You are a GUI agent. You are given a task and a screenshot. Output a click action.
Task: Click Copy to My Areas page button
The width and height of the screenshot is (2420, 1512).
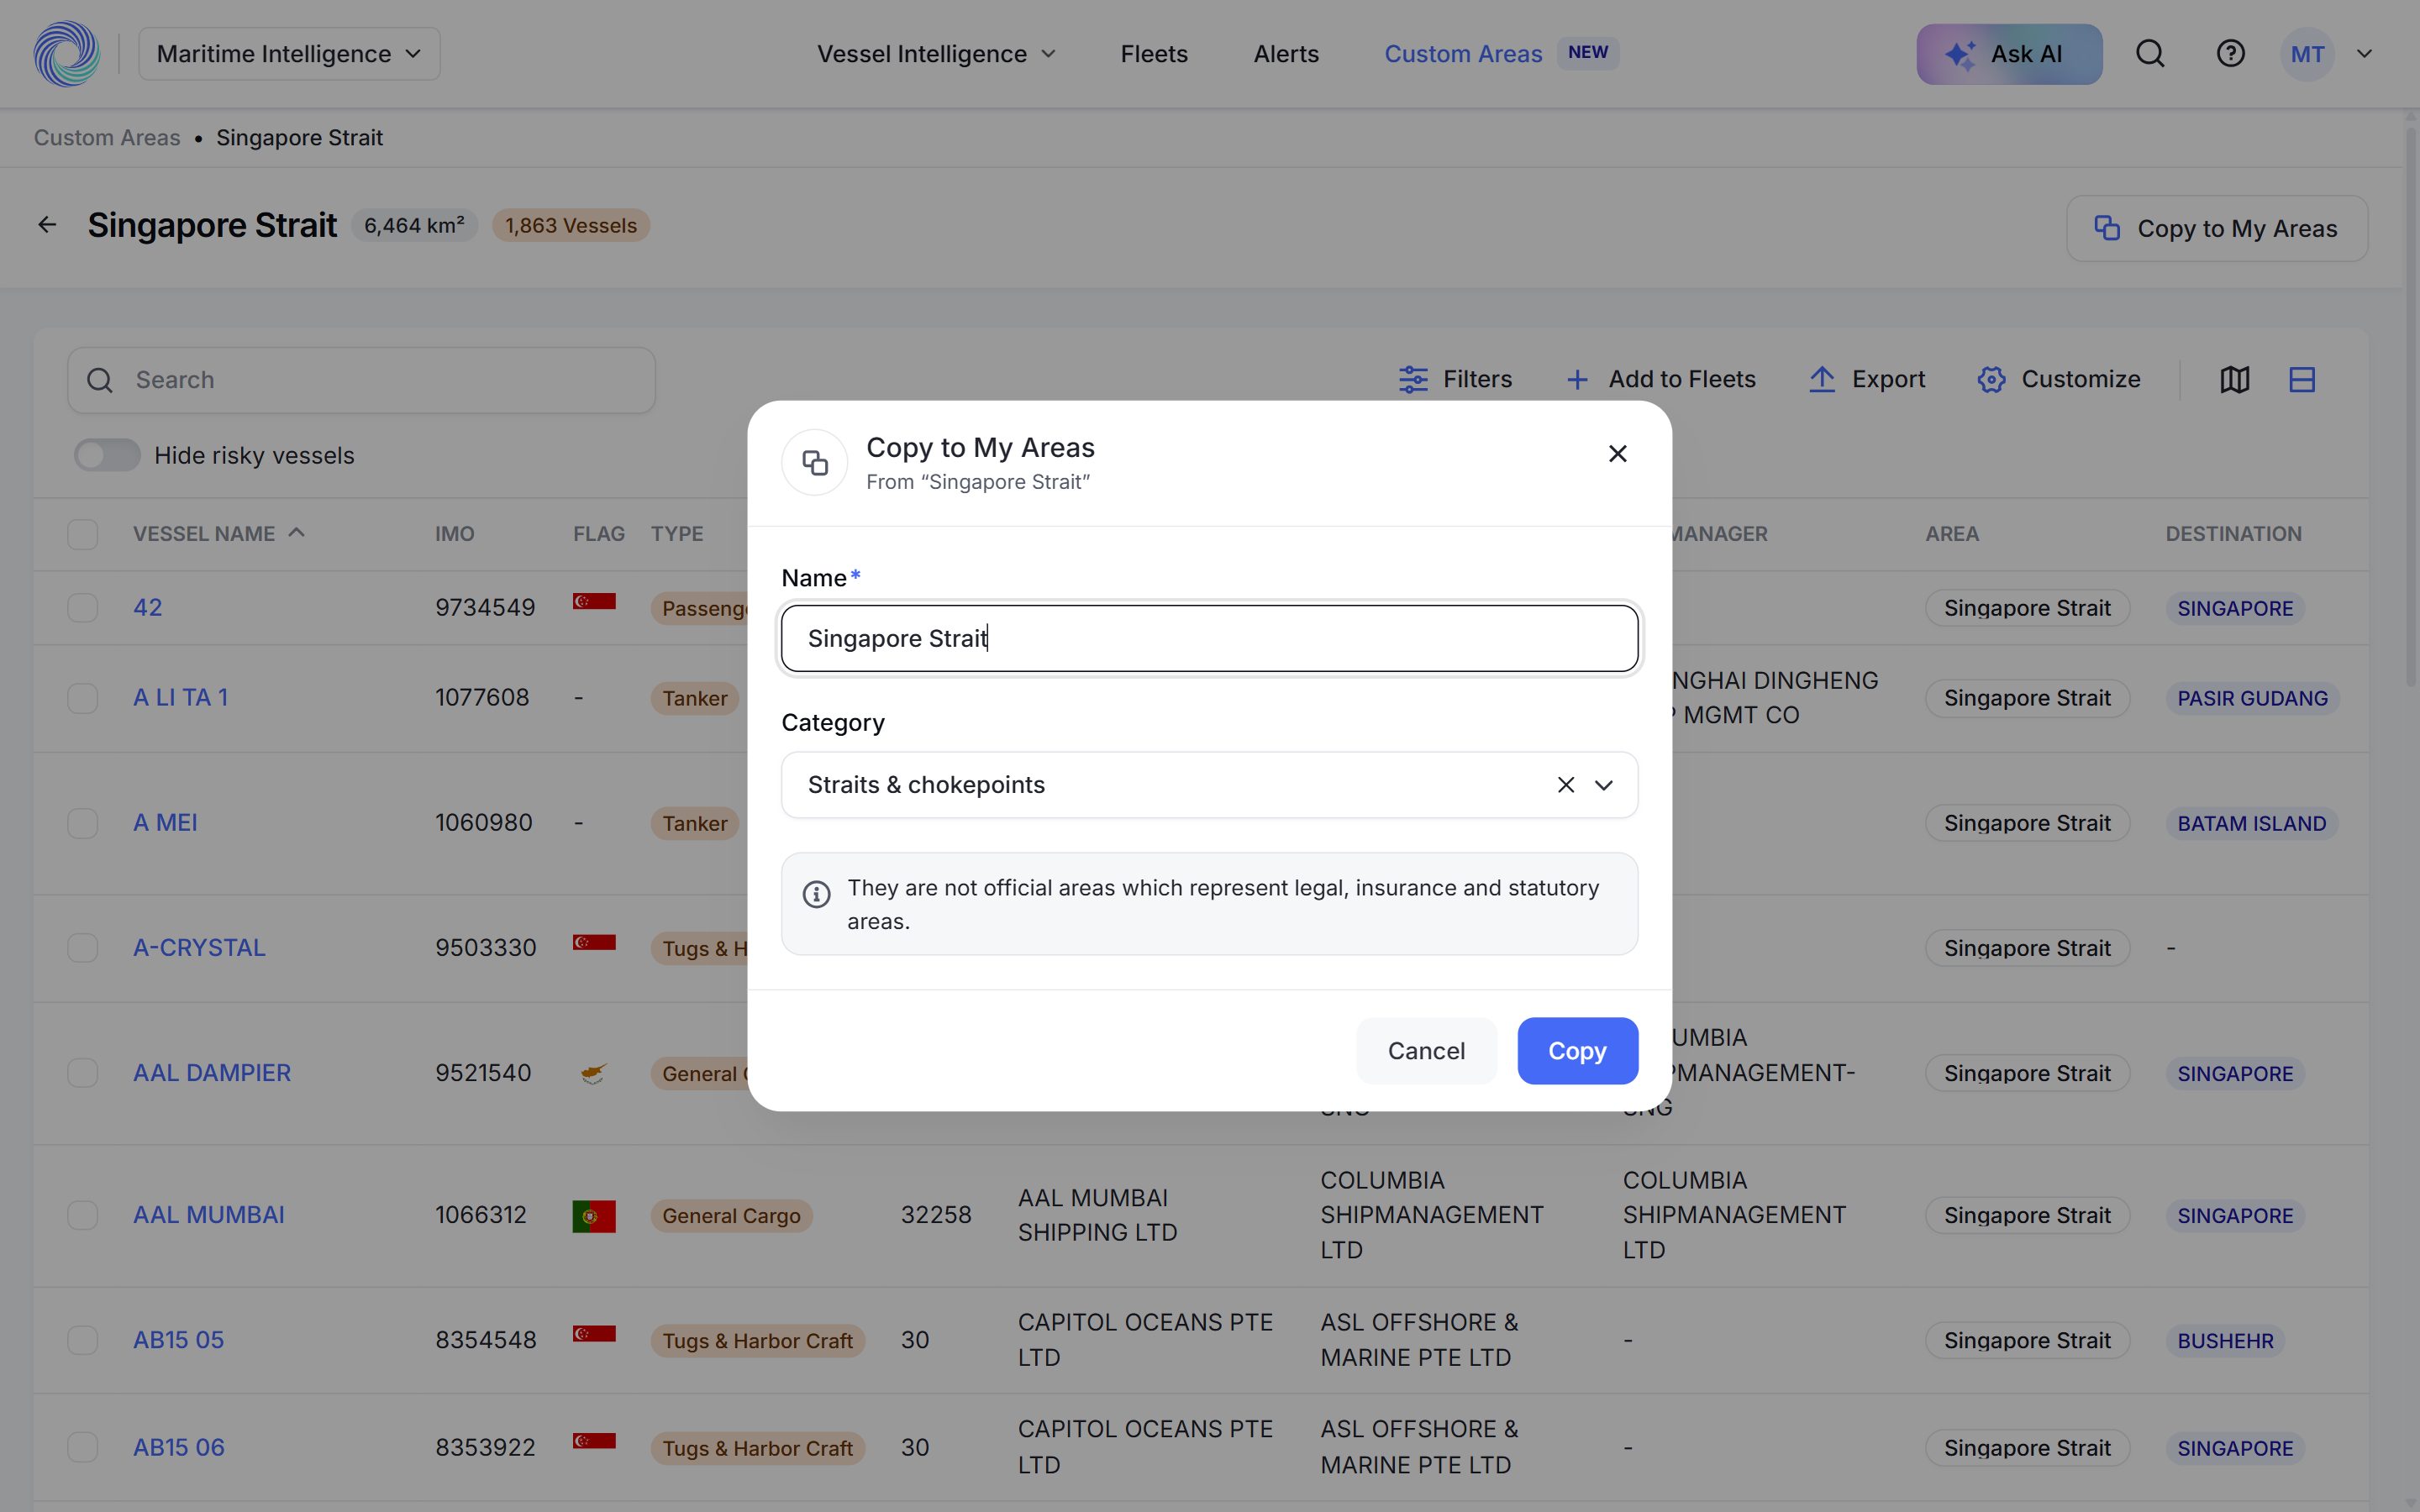[2216, 229]
